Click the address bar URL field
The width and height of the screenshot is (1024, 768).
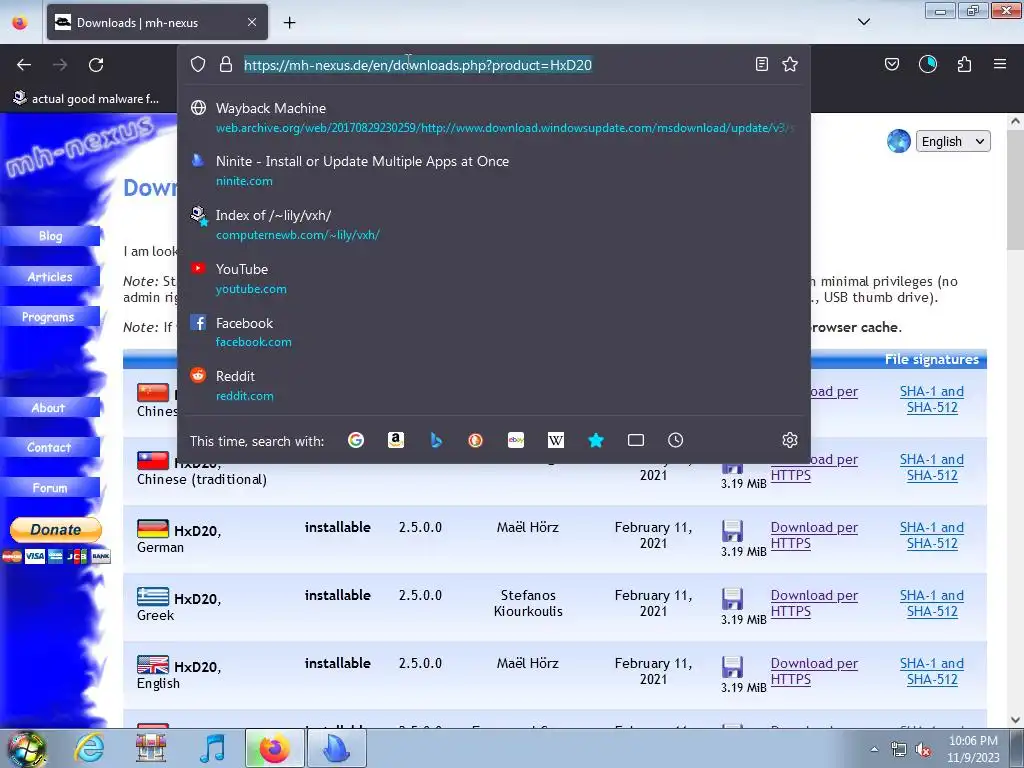[x=493, y=65]
